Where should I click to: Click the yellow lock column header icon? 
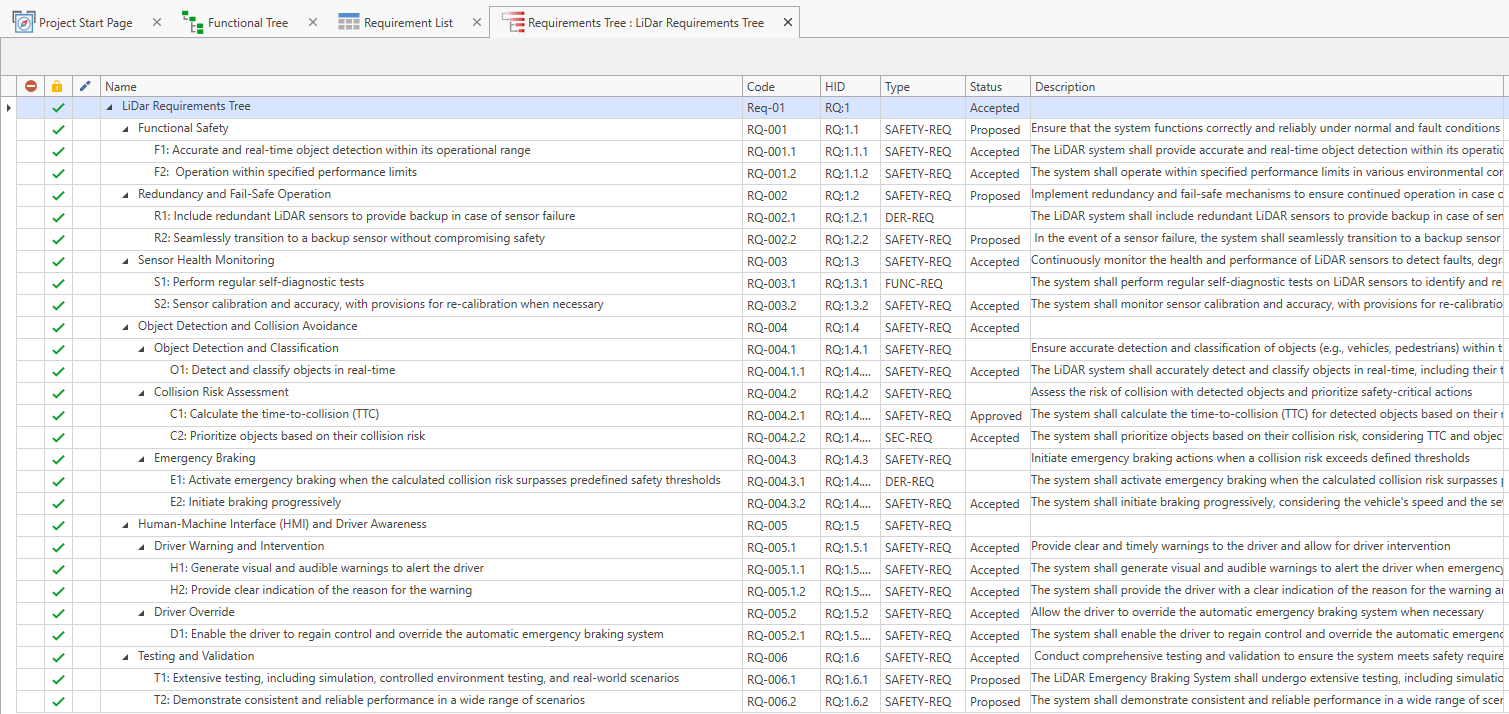click(58, 87)
